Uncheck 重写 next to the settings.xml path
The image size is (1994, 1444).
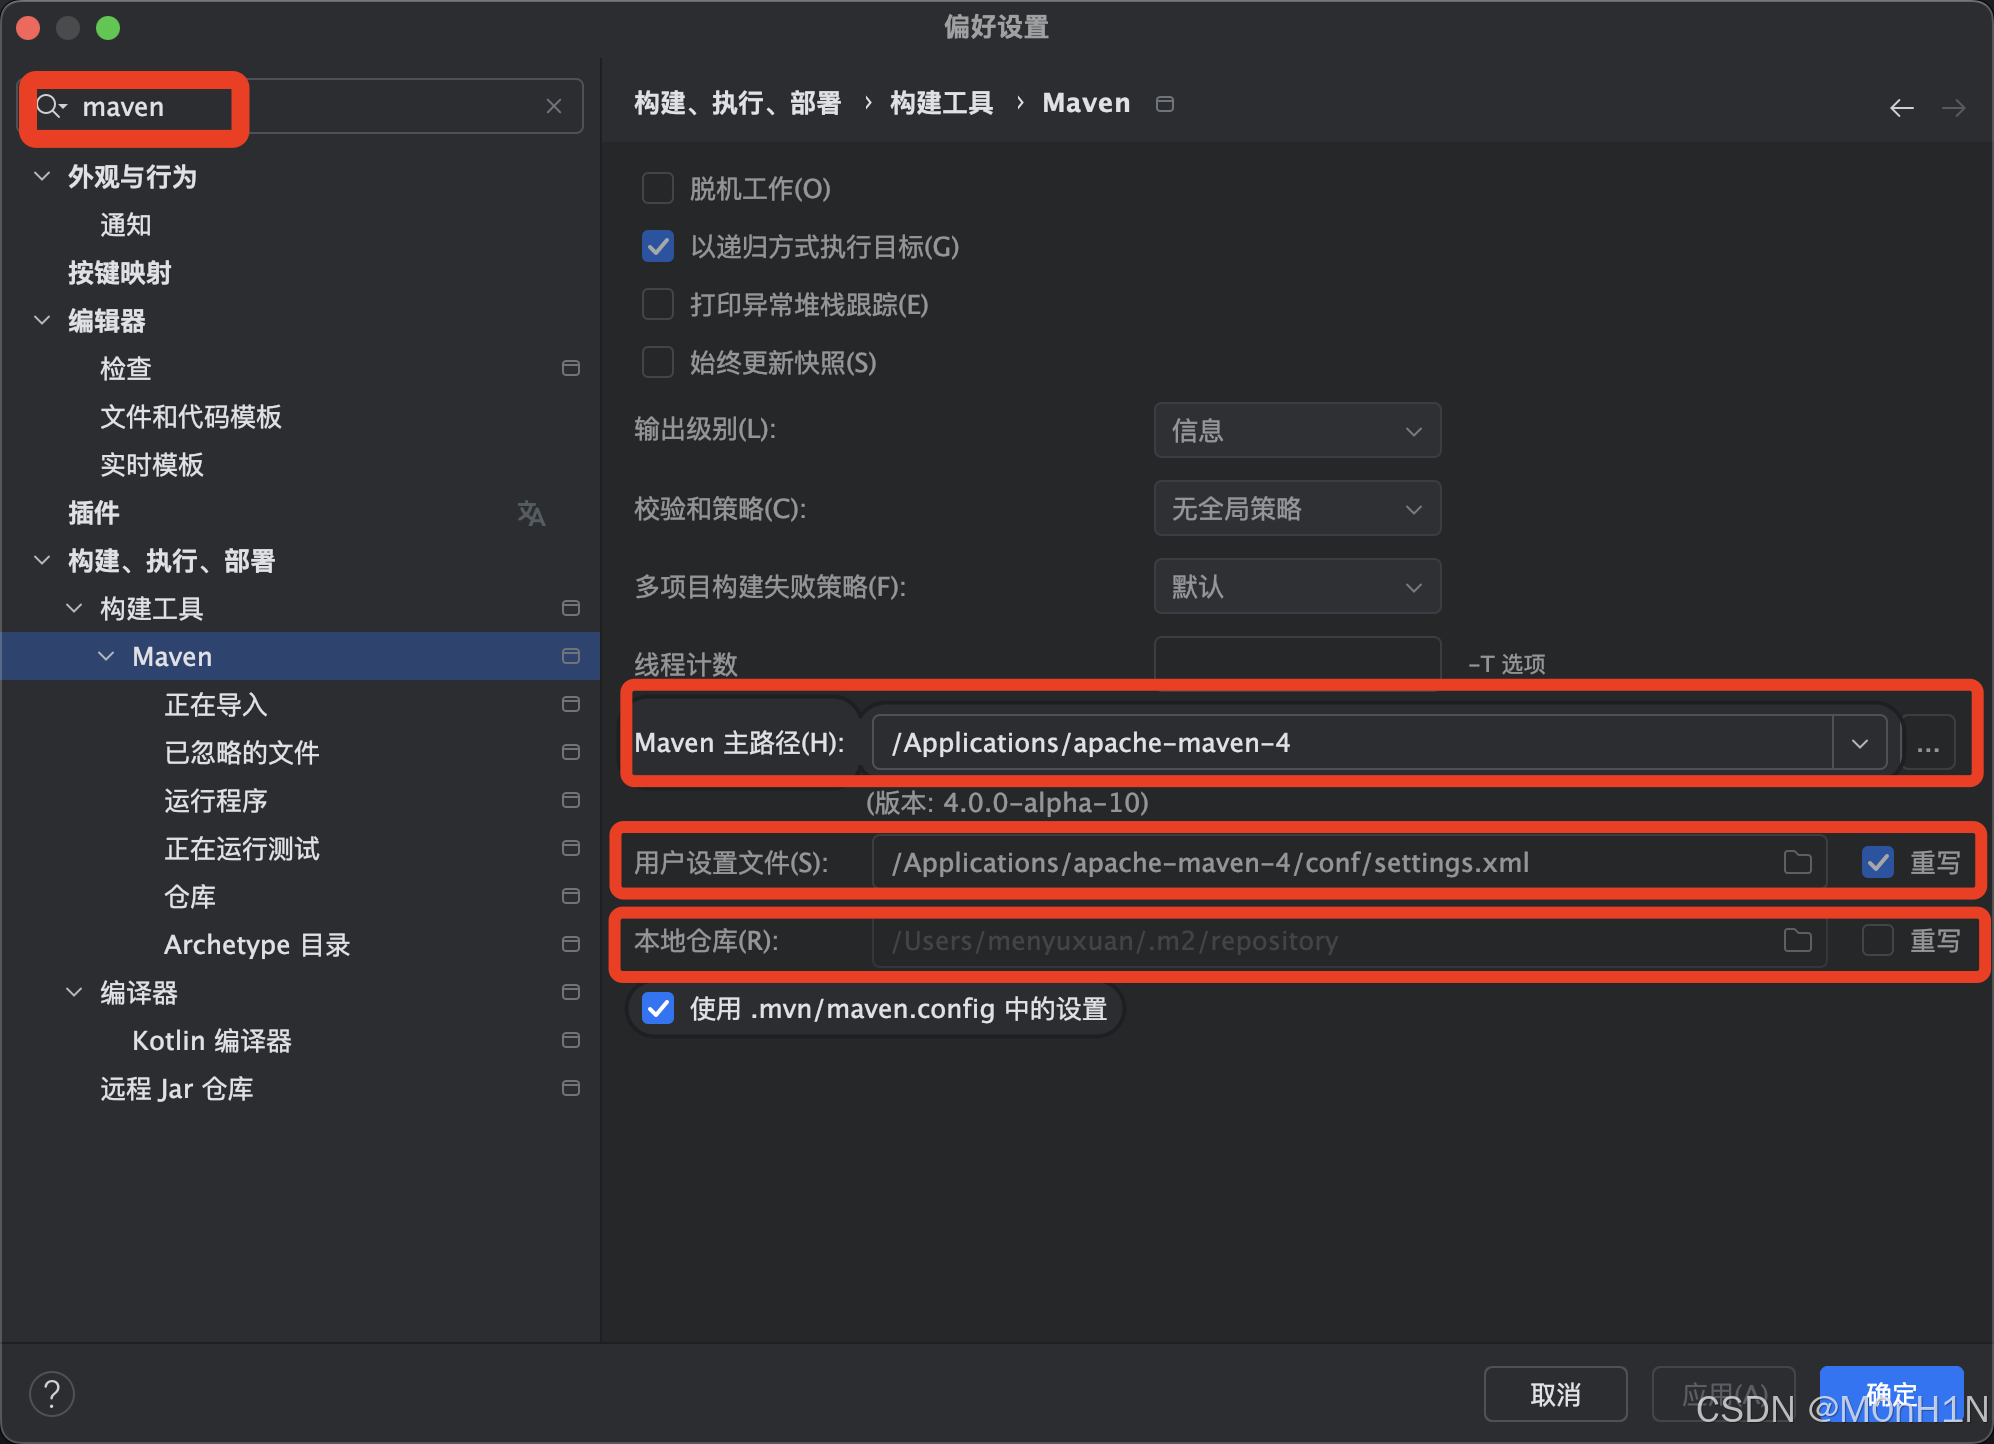coord(1877,861)
